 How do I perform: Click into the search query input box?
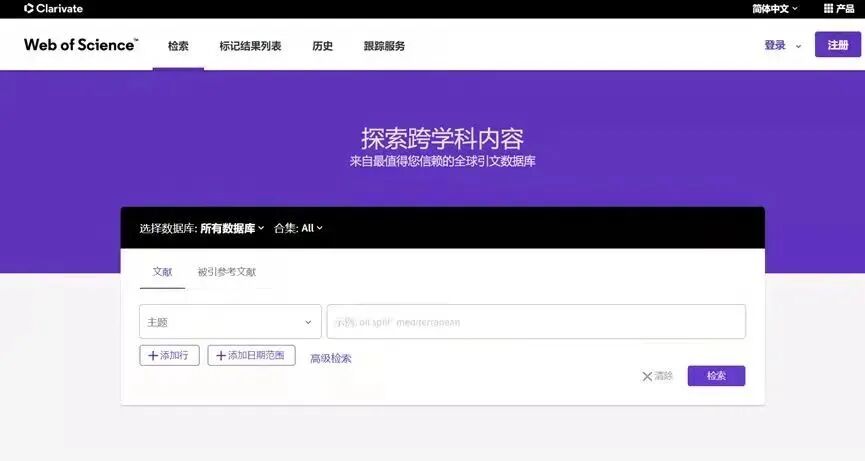536,322
